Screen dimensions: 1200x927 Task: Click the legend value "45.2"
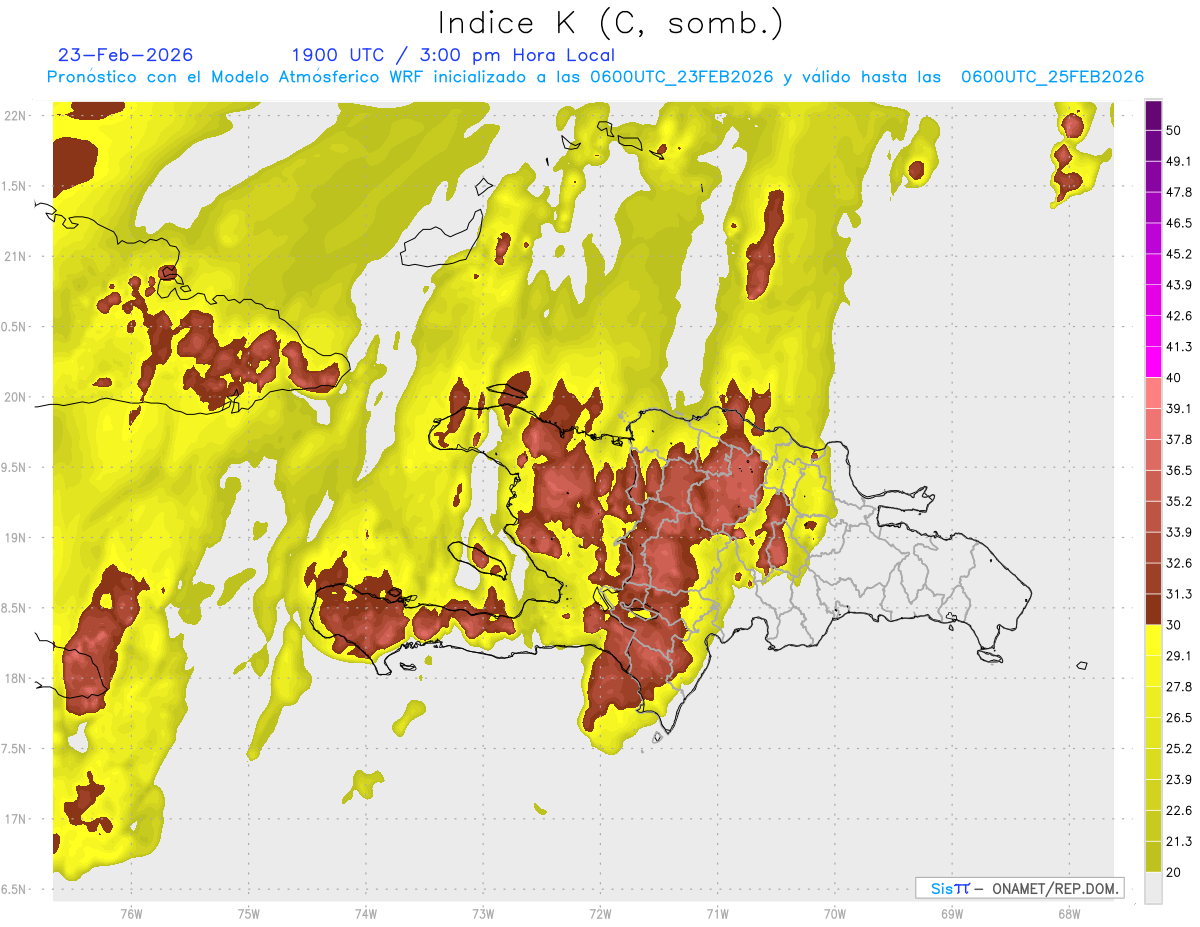click(1179, 254)
